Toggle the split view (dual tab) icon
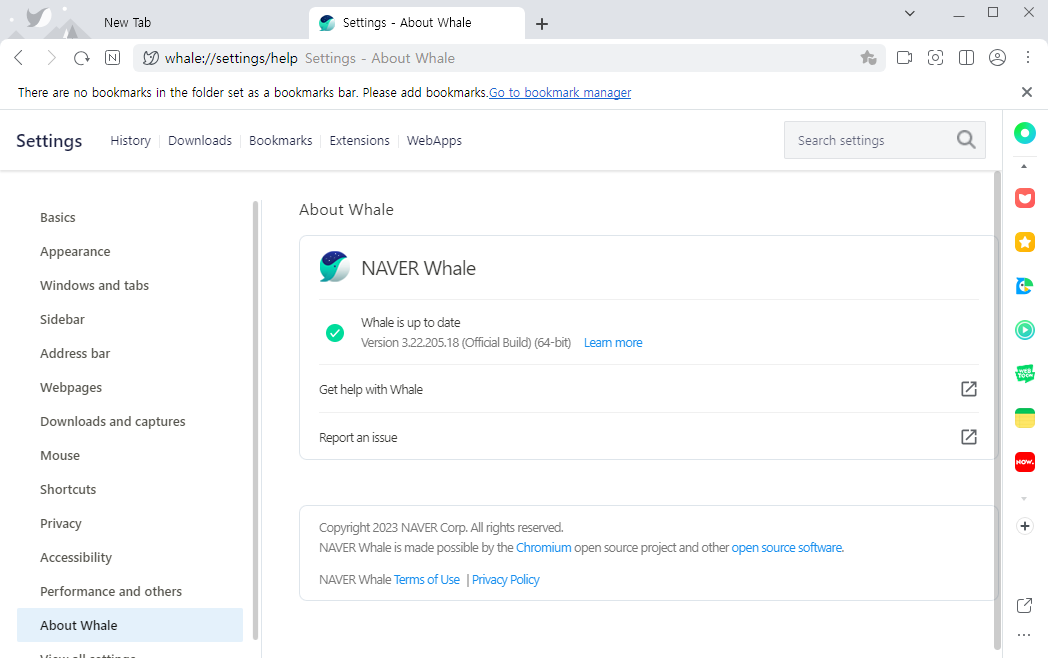 click(966, 58)
